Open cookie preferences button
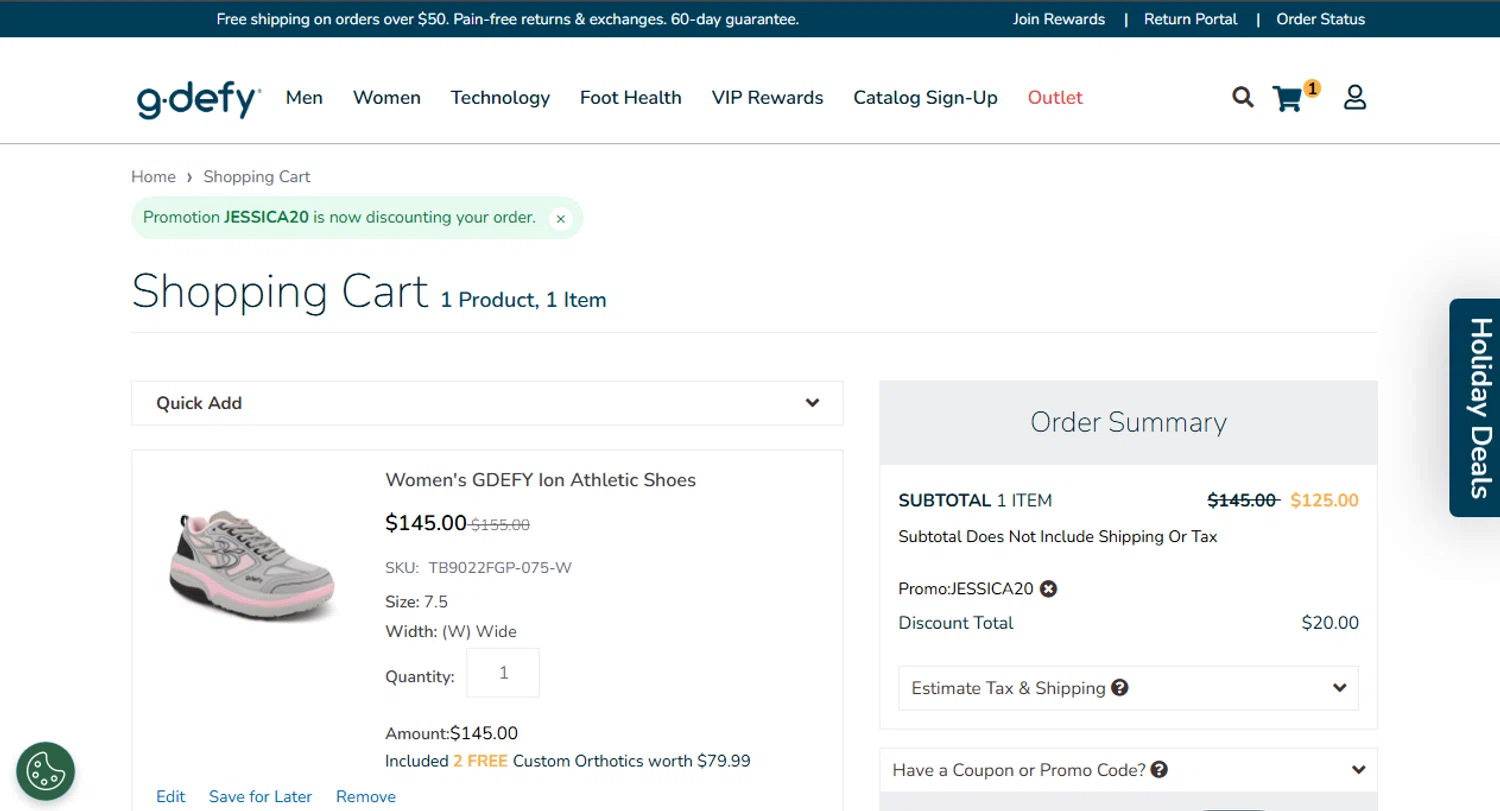This screenshot has width=1500, height=811. 45,771
